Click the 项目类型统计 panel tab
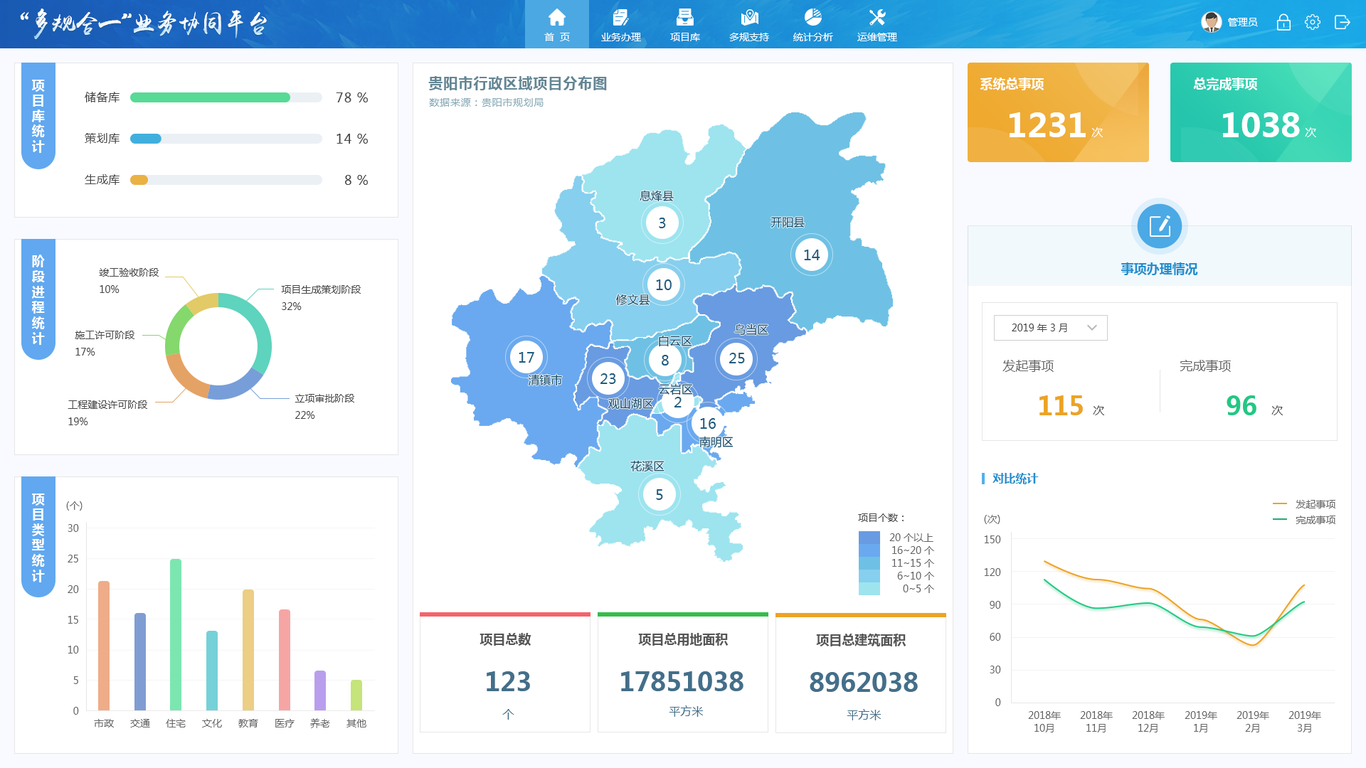Screen dimensions: 1366x768 click(x=38, y=537)
